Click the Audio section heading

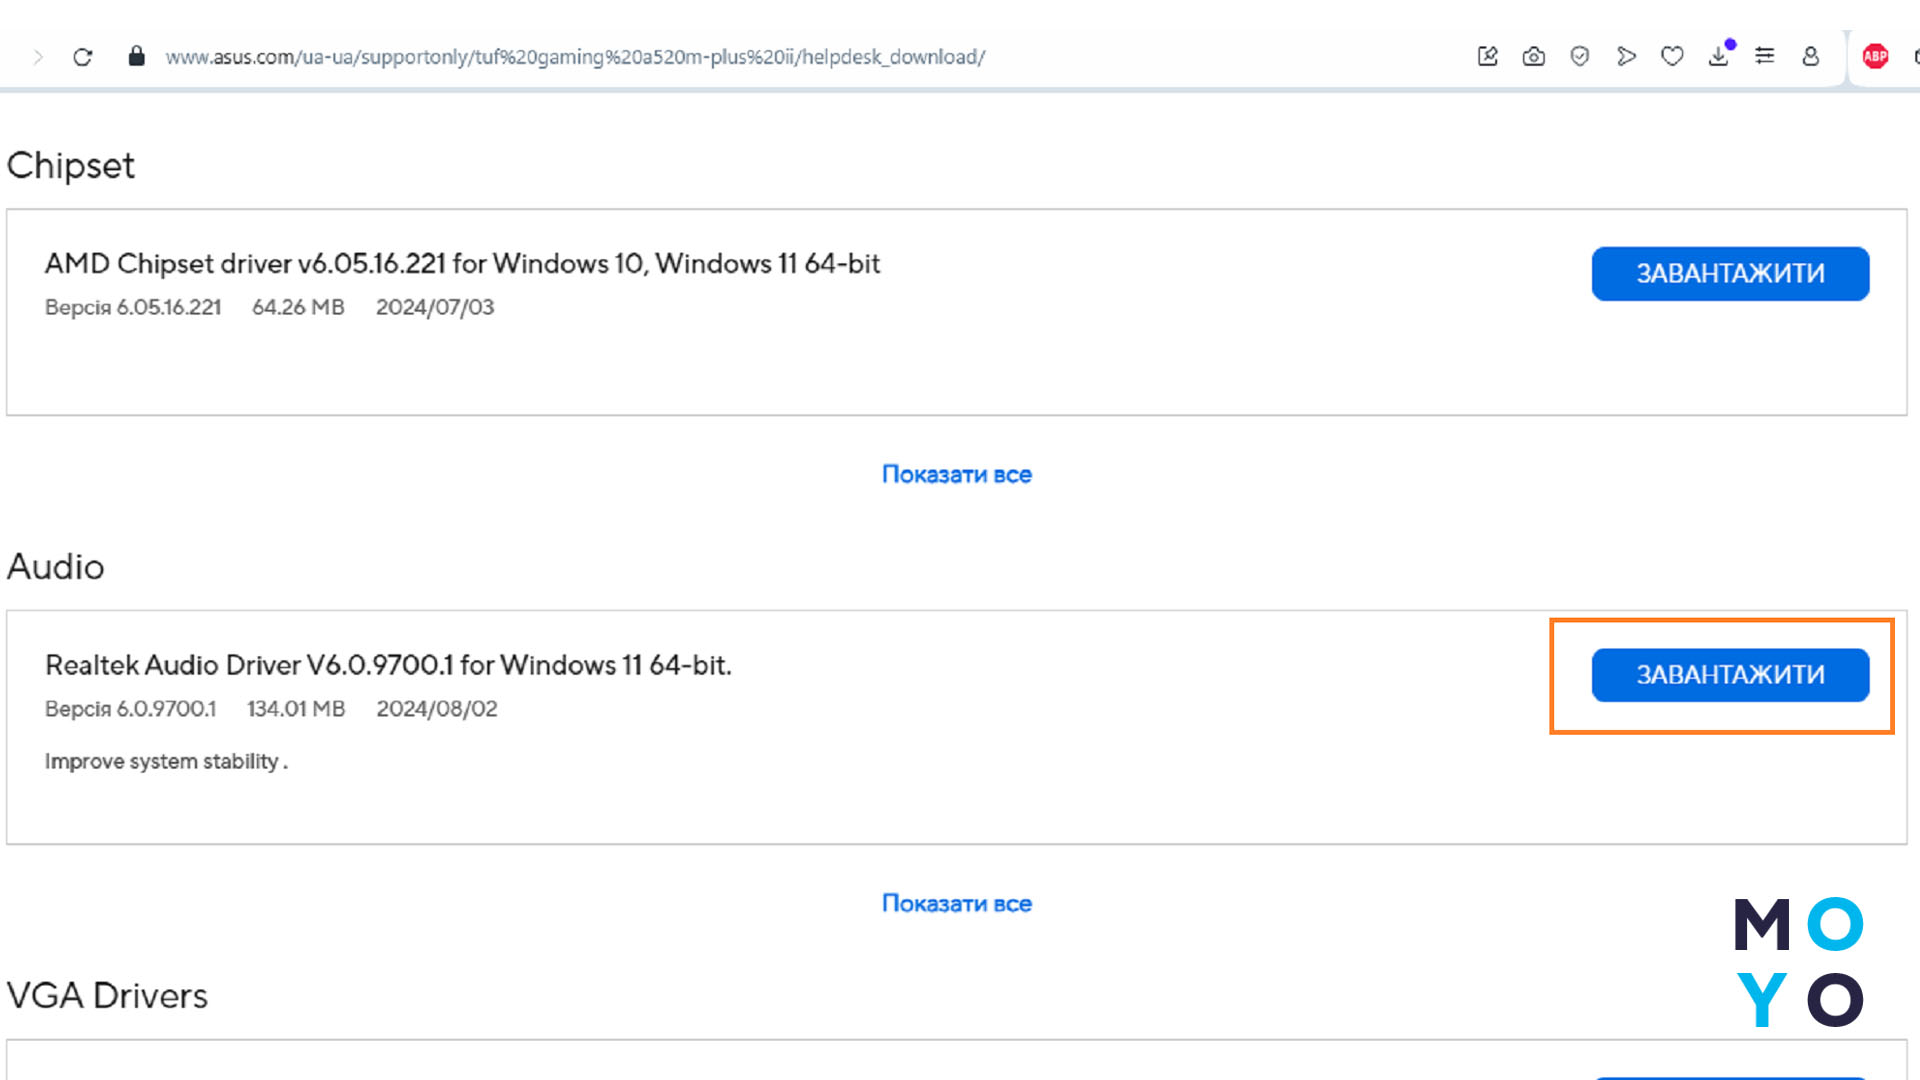[x=55, y=567]
